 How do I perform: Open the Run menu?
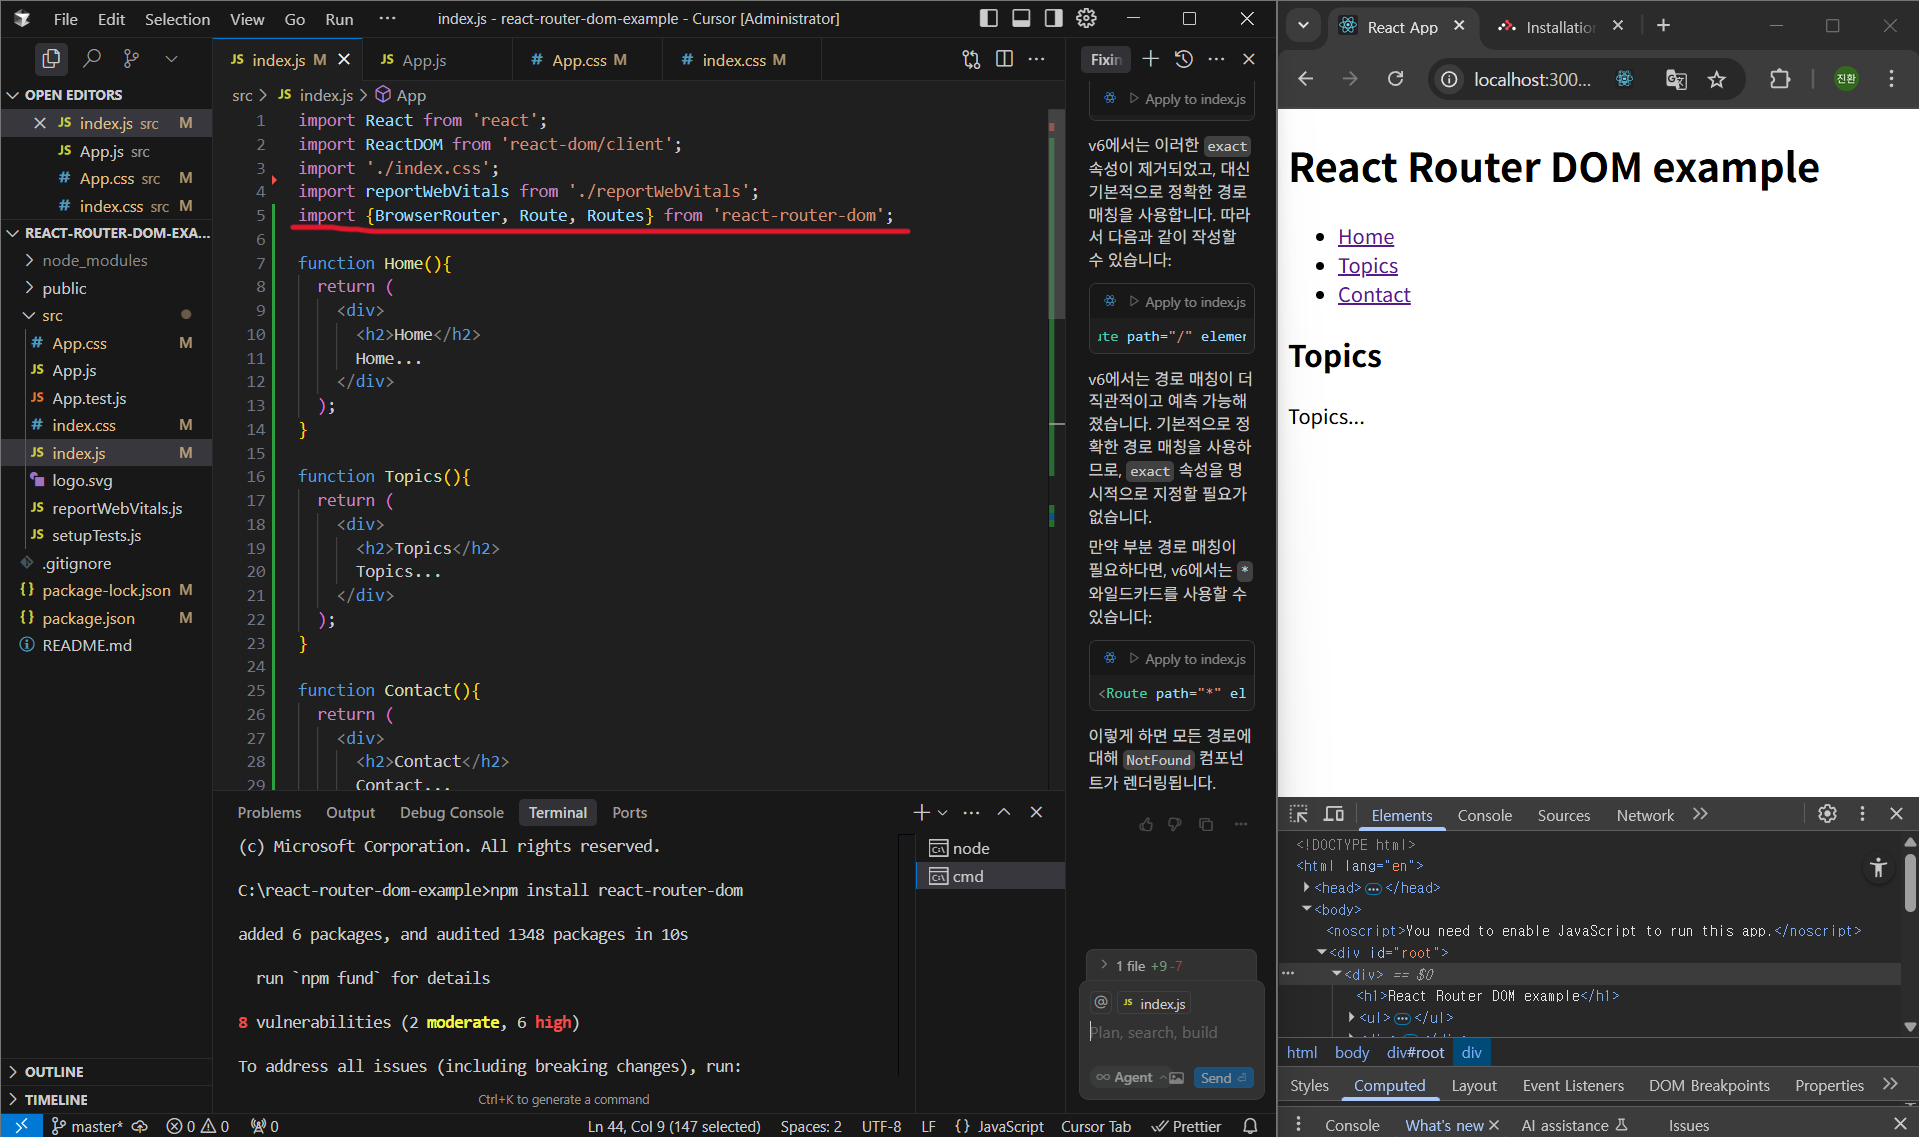click(339, 19)
